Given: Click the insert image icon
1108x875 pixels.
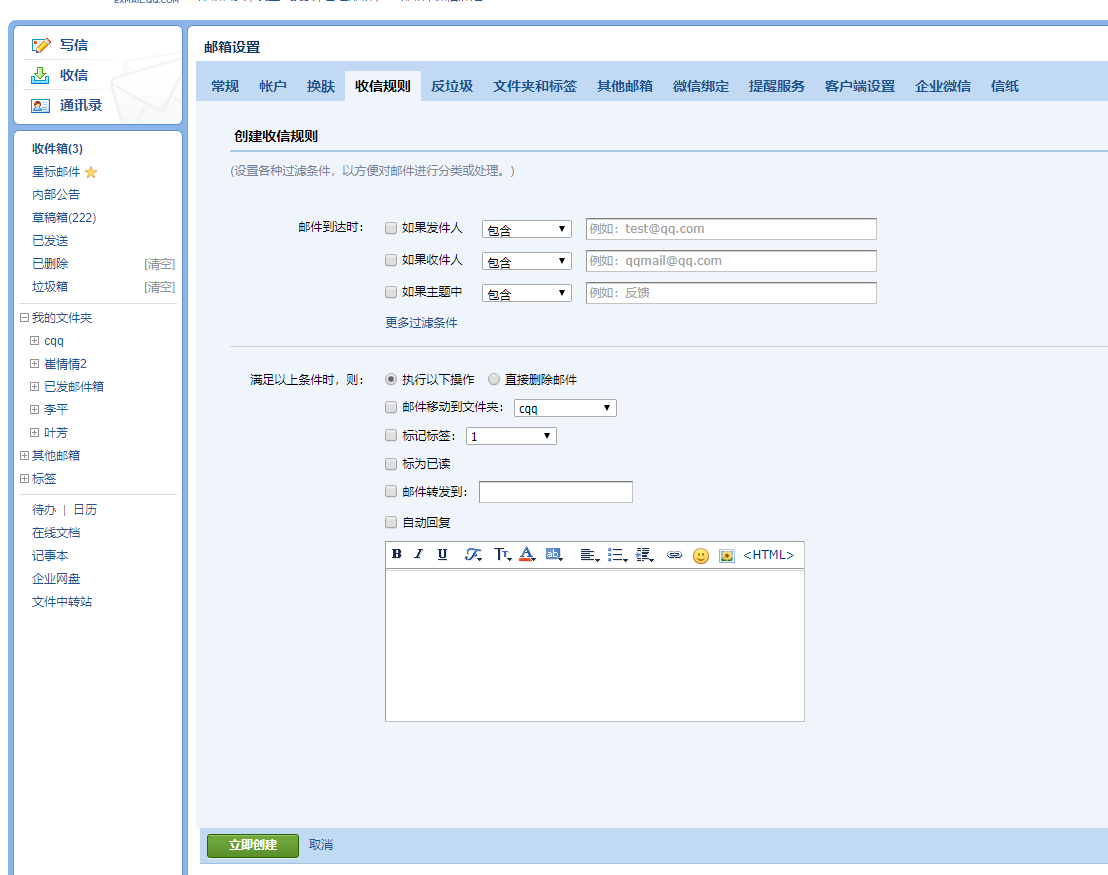Looking at the screenshot, I should 726,555.
